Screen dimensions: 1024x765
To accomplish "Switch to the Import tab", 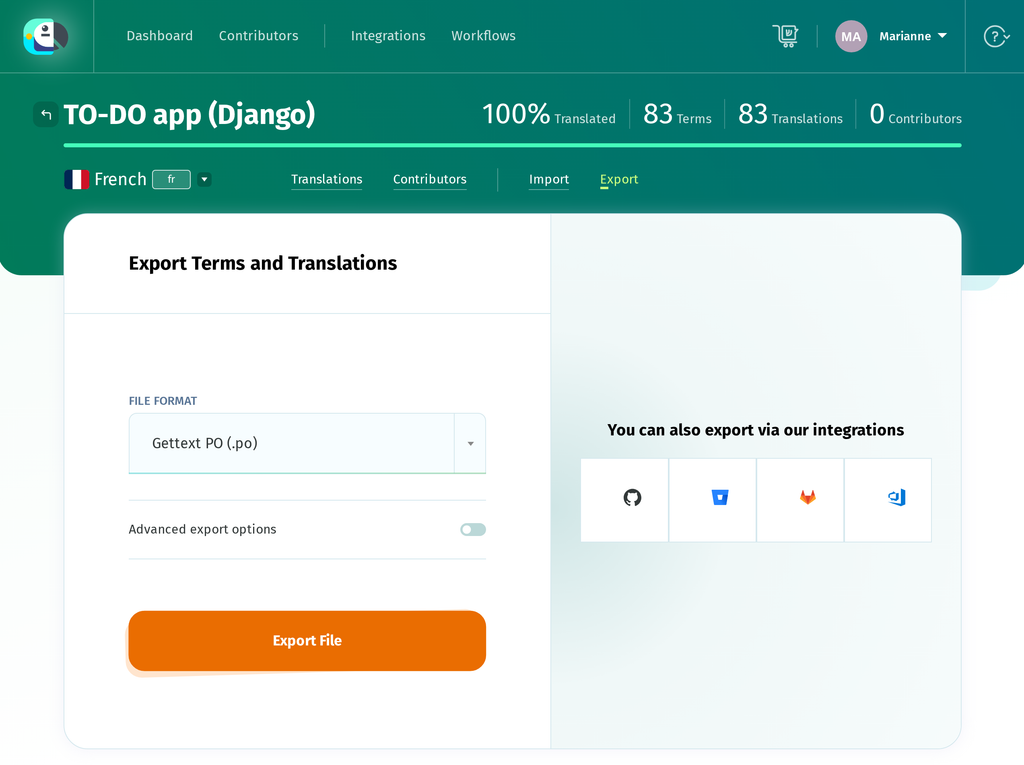I will point(549,179).
